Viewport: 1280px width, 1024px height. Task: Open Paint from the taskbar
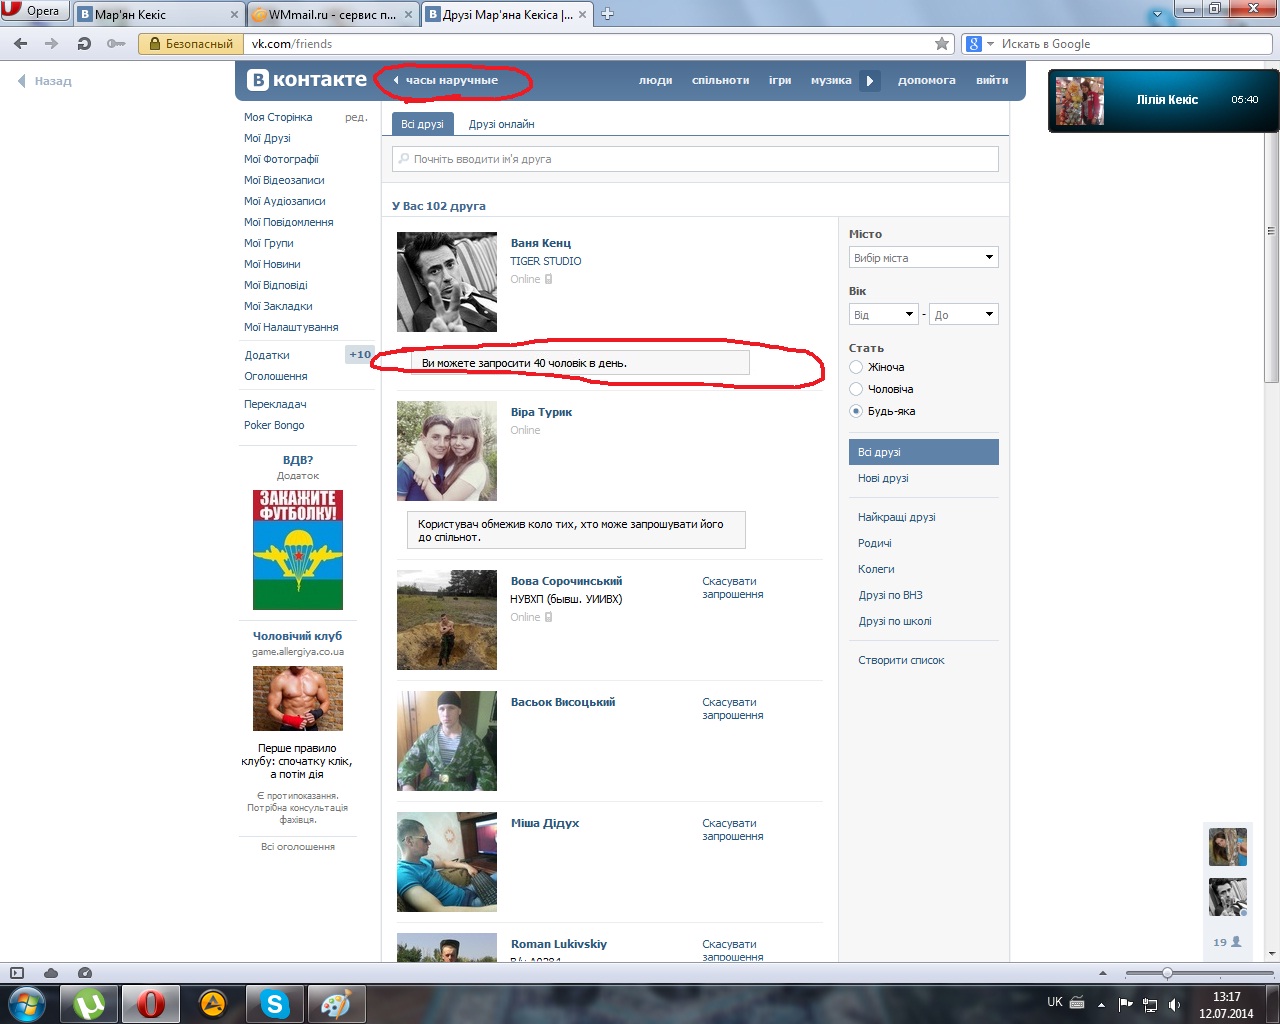point(336,1003)
